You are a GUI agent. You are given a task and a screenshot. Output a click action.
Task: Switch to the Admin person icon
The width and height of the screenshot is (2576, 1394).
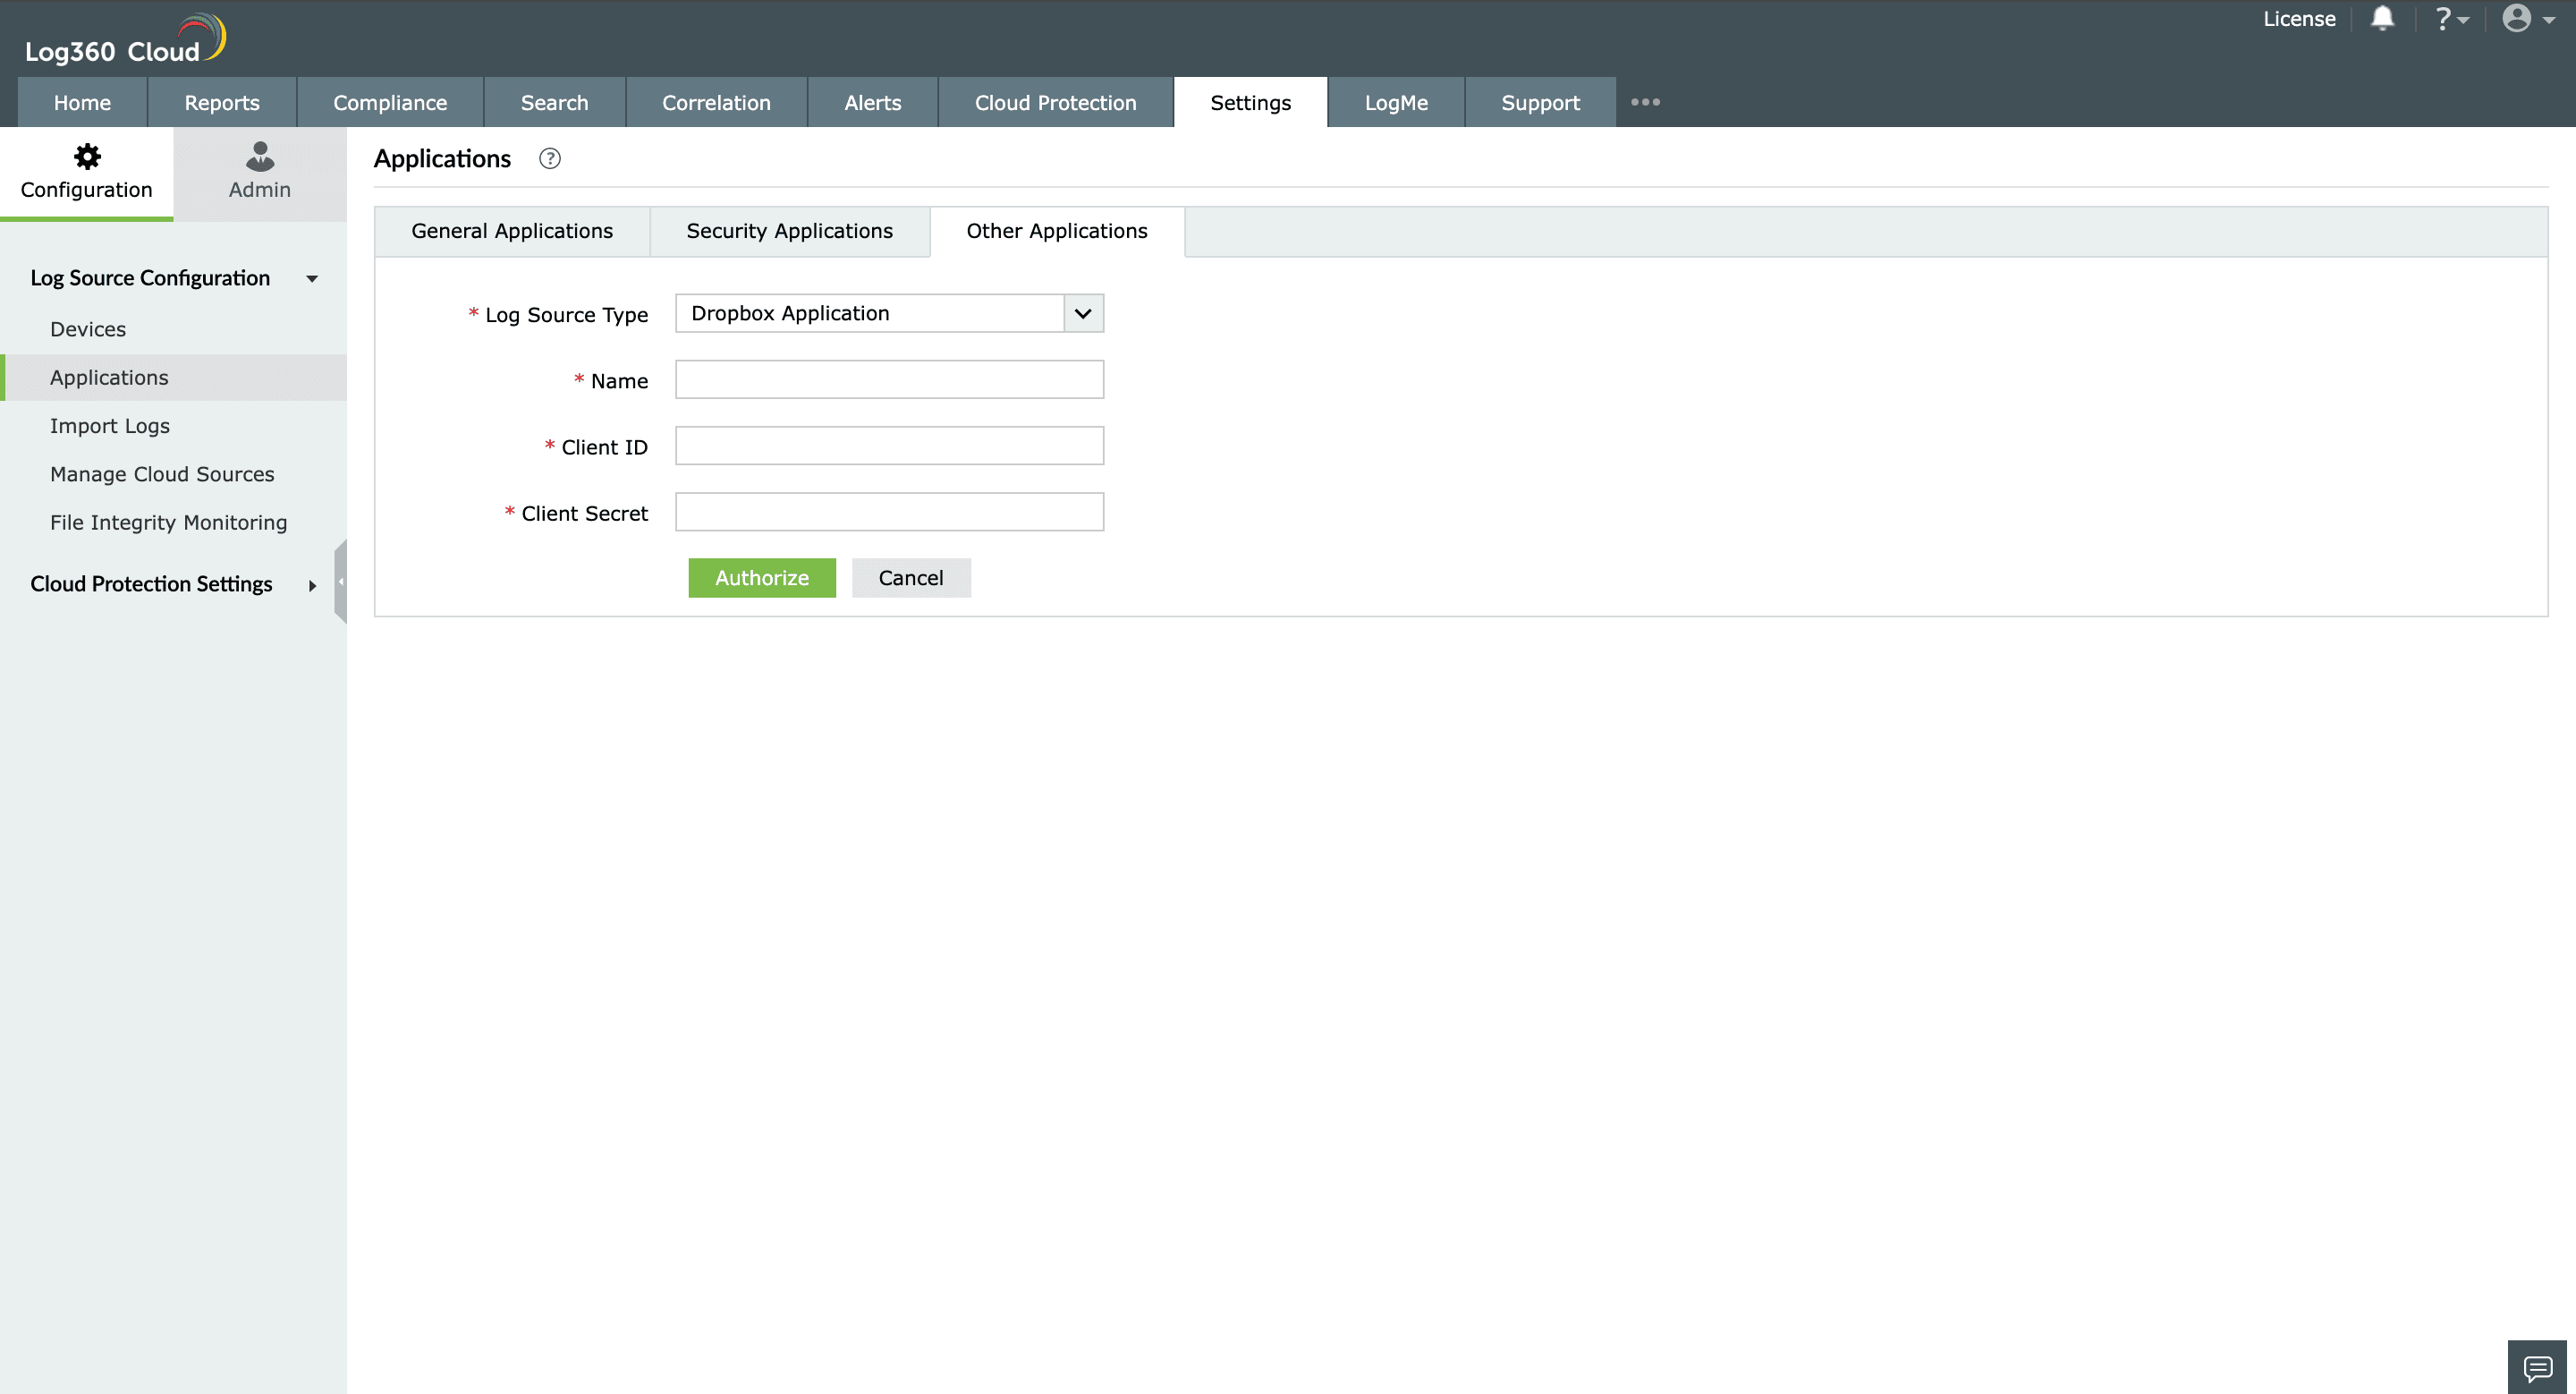click(260, 157)
